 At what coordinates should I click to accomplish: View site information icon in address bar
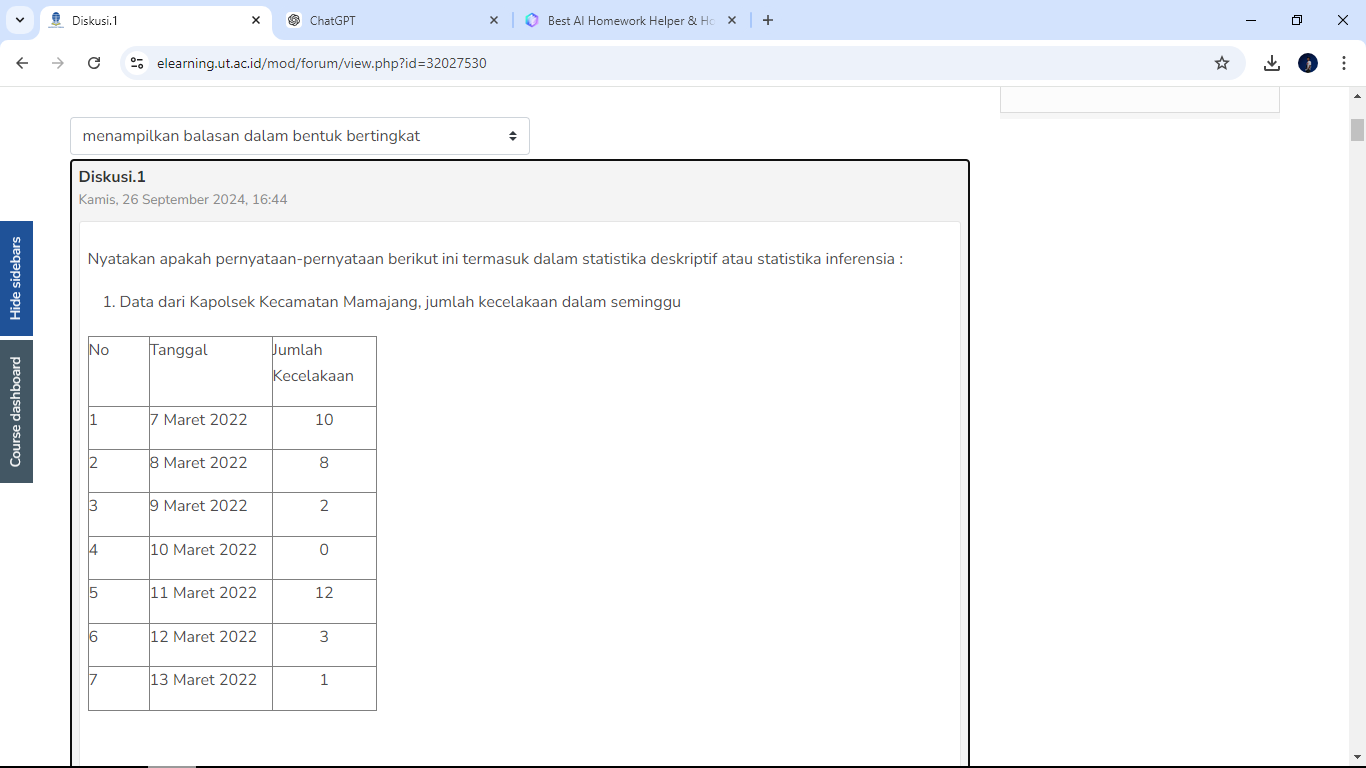point(138,63)
